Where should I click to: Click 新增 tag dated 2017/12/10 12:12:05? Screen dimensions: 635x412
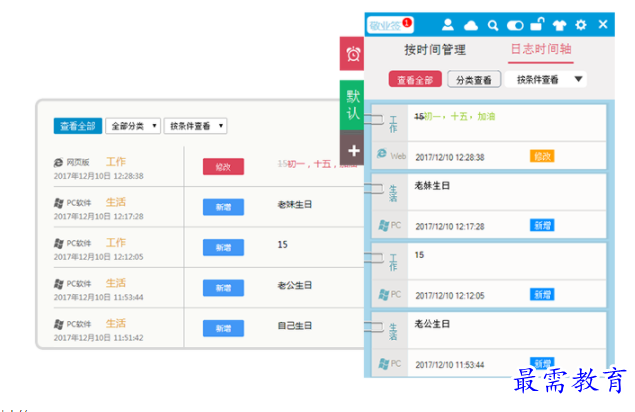click(542, 295)
